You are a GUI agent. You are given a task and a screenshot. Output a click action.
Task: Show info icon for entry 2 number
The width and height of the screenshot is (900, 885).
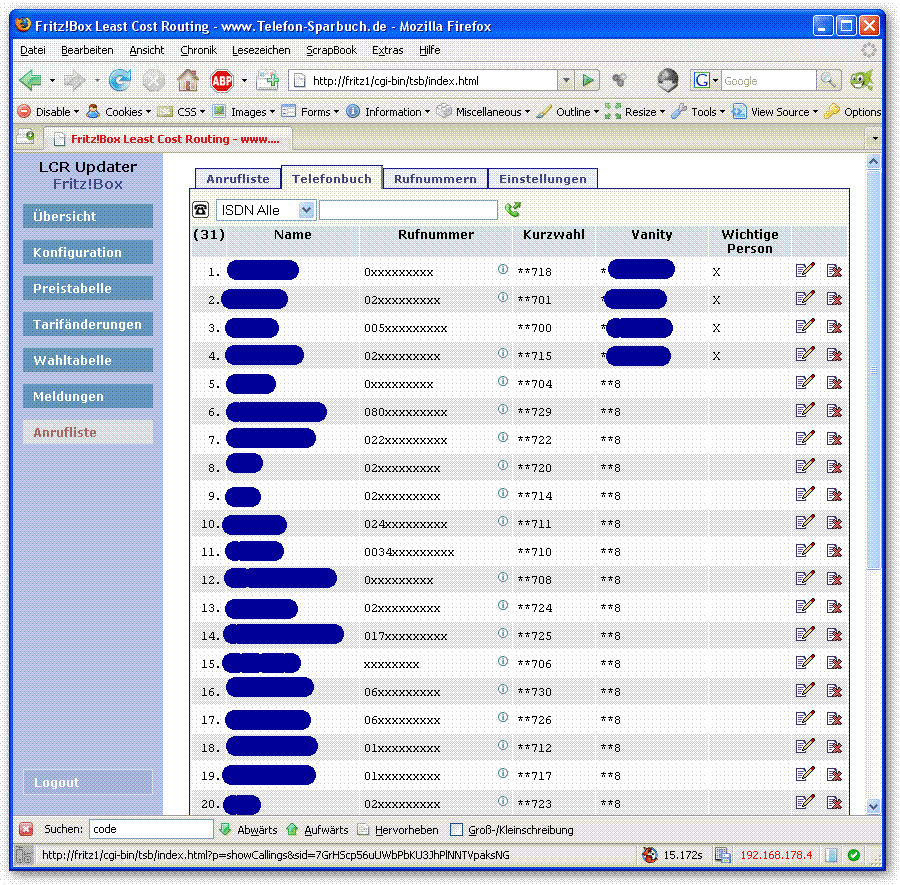503,297
